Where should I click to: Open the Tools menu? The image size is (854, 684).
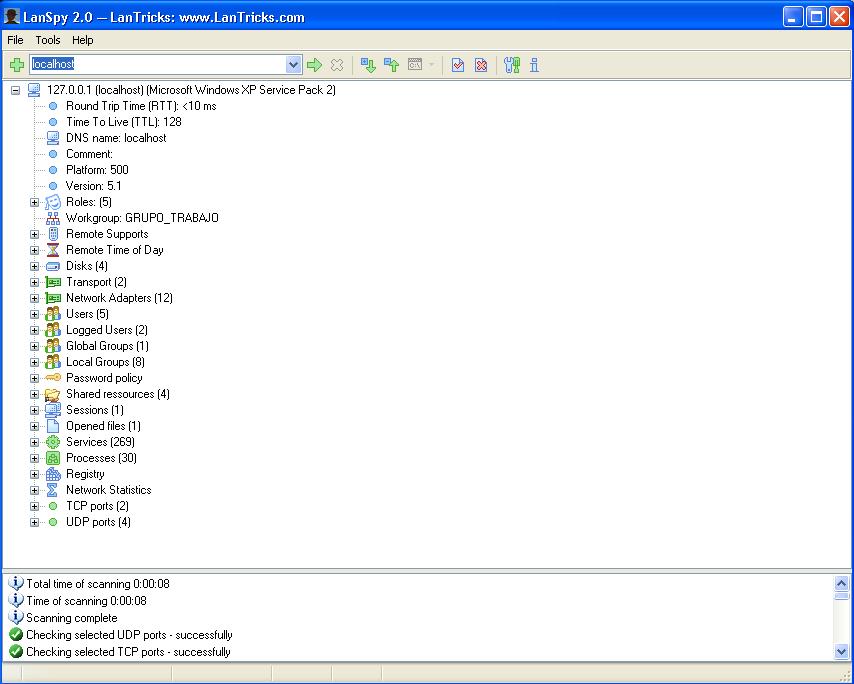coord(48,40)
